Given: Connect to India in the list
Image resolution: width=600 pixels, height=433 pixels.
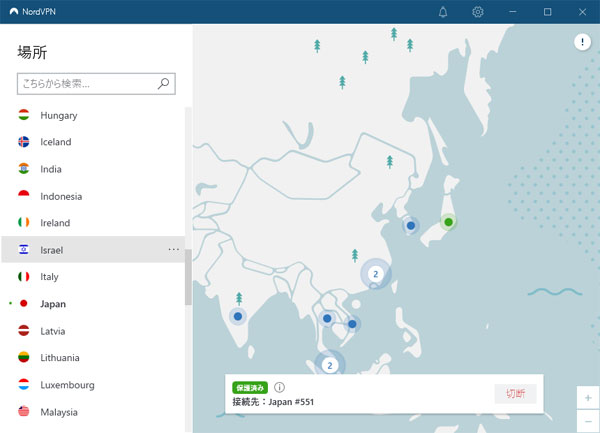Looking at the screenshot, I should [x=93, y=169].
